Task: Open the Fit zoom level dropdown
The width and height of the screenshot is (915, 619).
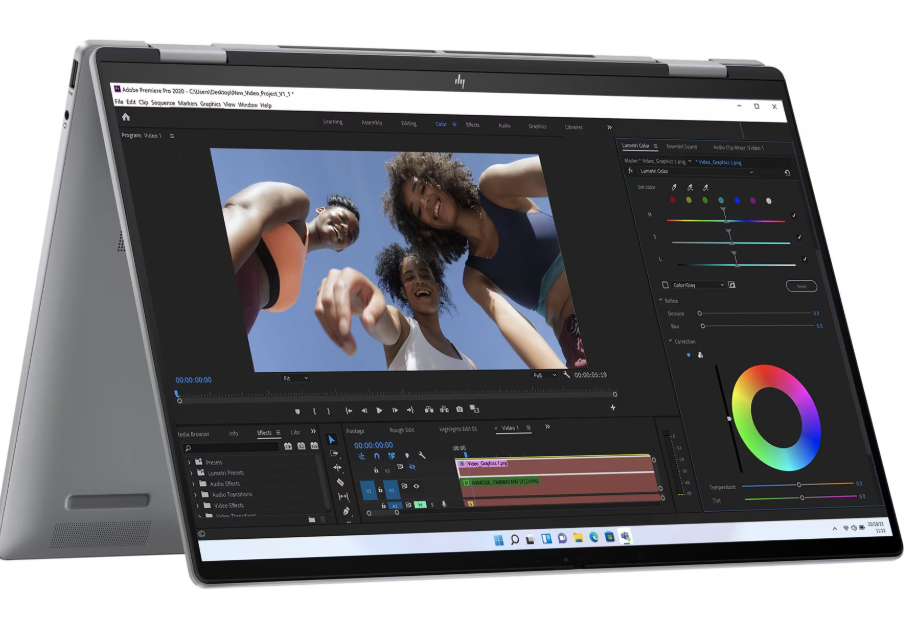Action: click(295, 378)
